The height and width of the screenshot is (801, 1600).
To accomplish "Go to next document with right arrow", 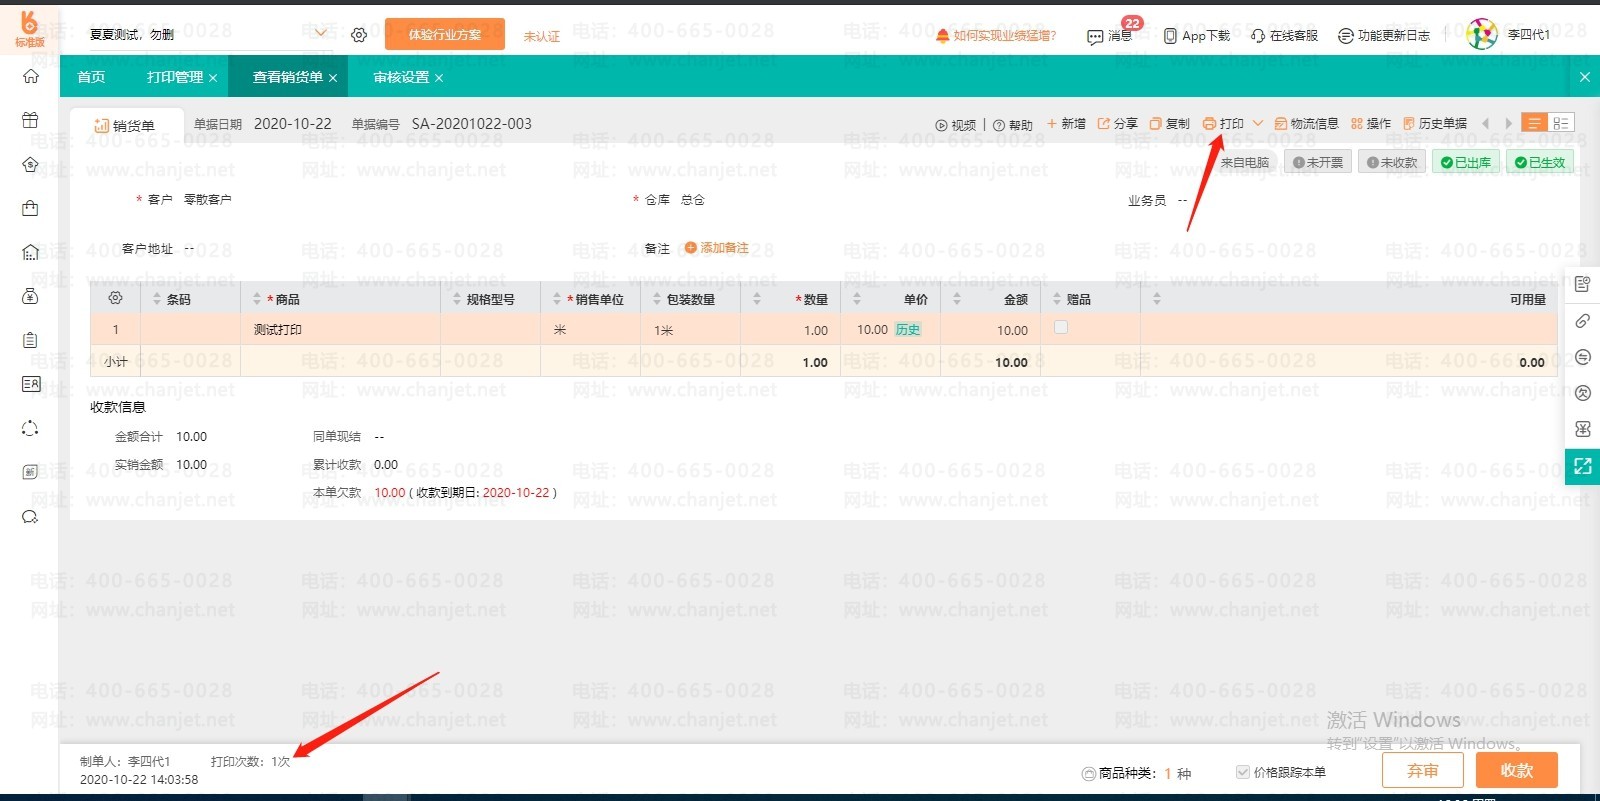I will [x=1508, y=123].
